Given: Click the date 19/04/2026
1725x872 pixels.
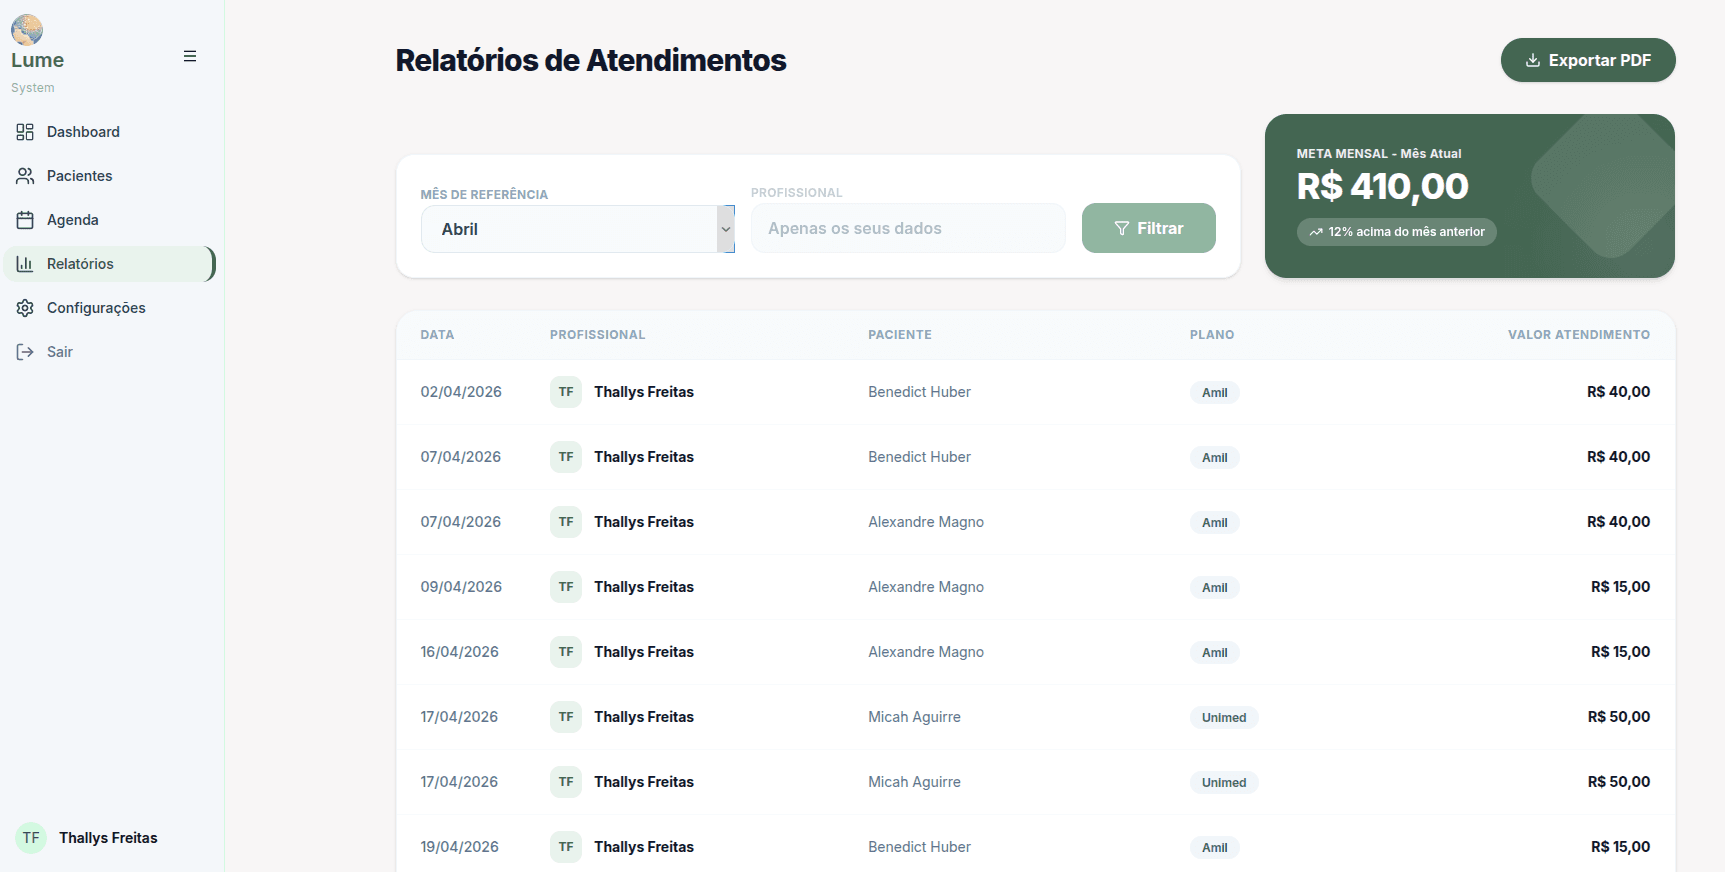Looking at the screenshot, I should pos(459,847).
